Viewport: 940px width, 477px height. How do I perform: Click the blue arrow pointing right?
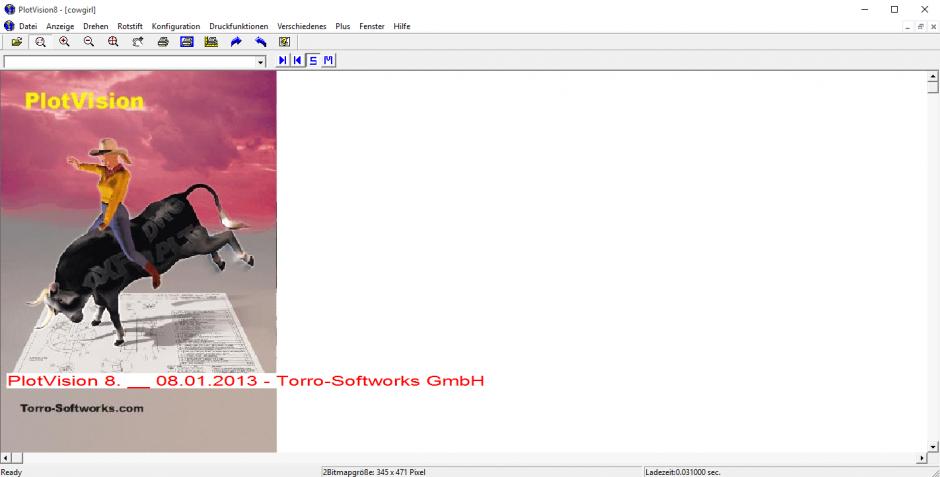coord(236,42)
